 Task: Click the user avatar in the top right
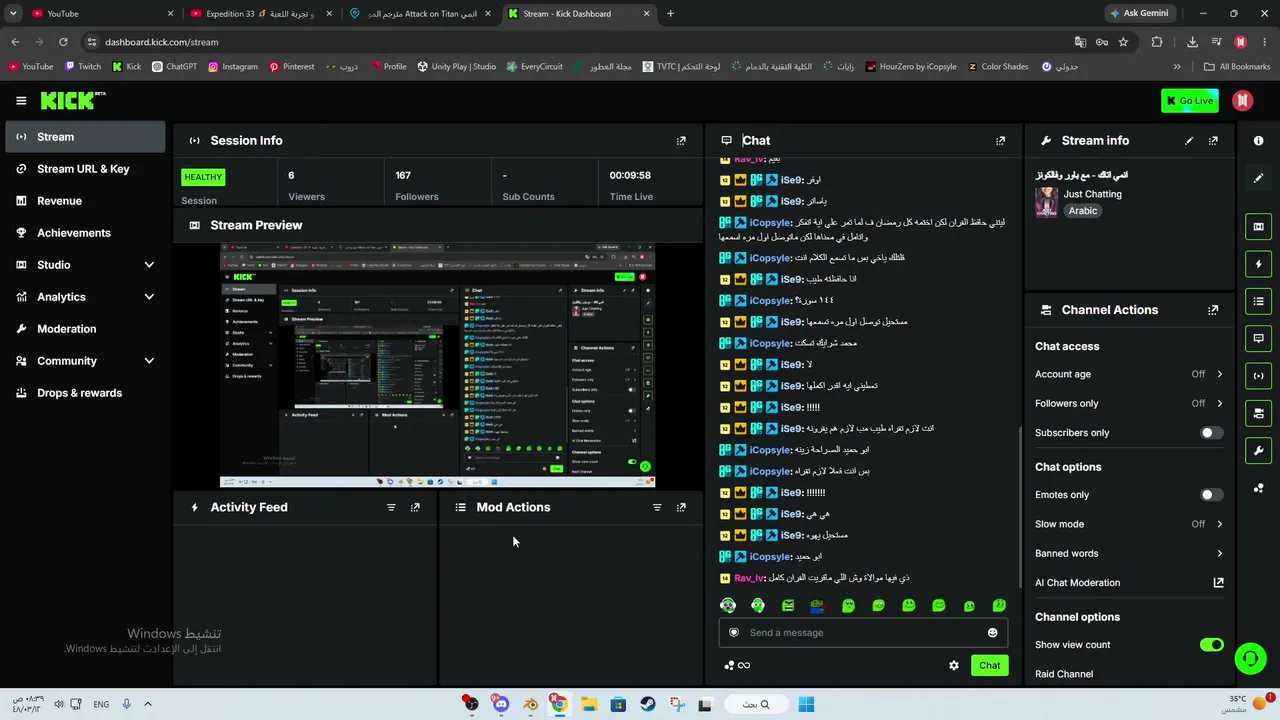coord(1243,100)
